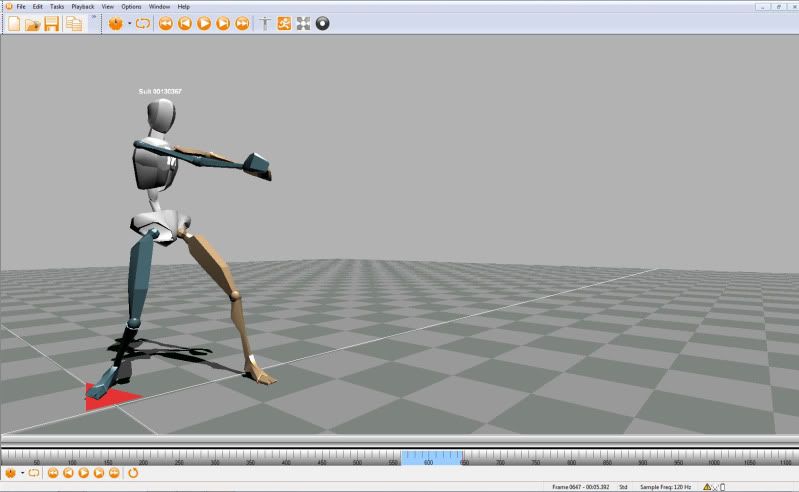Toggle the loop icon in the bottom playback bar
Image resolution: width=799 pixels, height=492 pixels.
[34, 473]
